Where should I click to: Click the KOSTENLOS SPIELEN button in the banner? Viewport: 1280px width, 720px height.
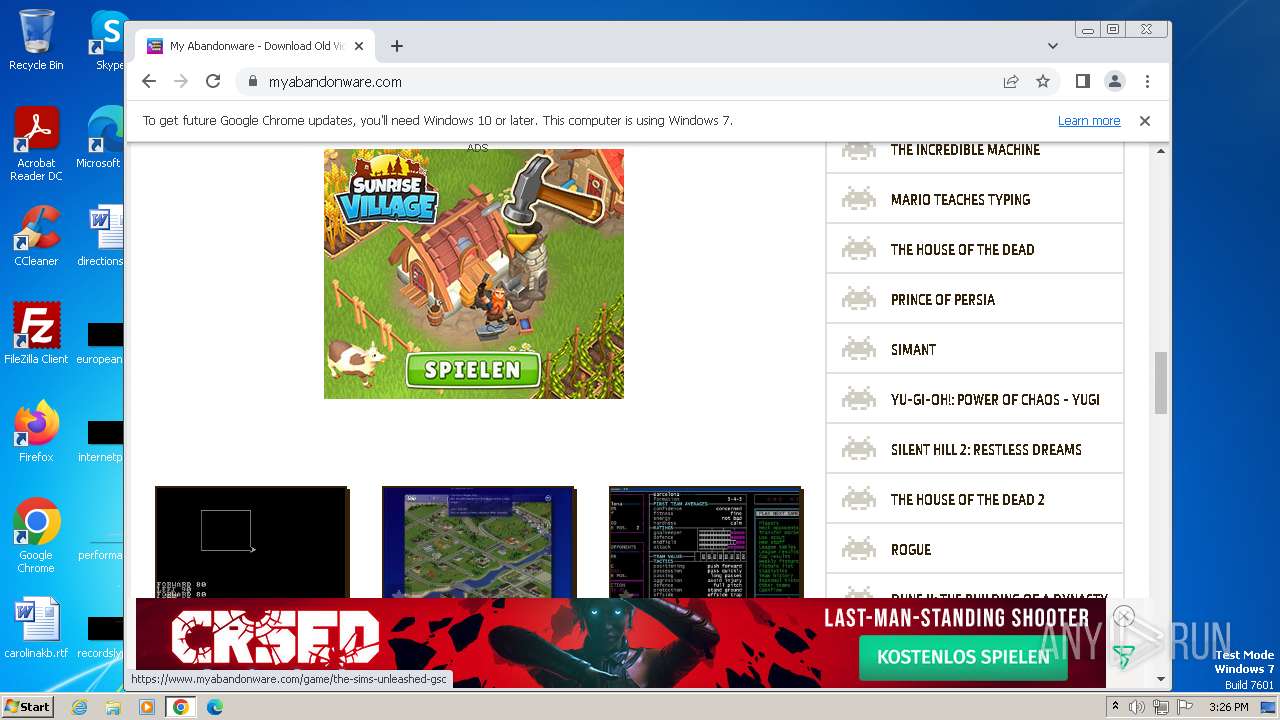pyautogui.click(x=963, y=657)
